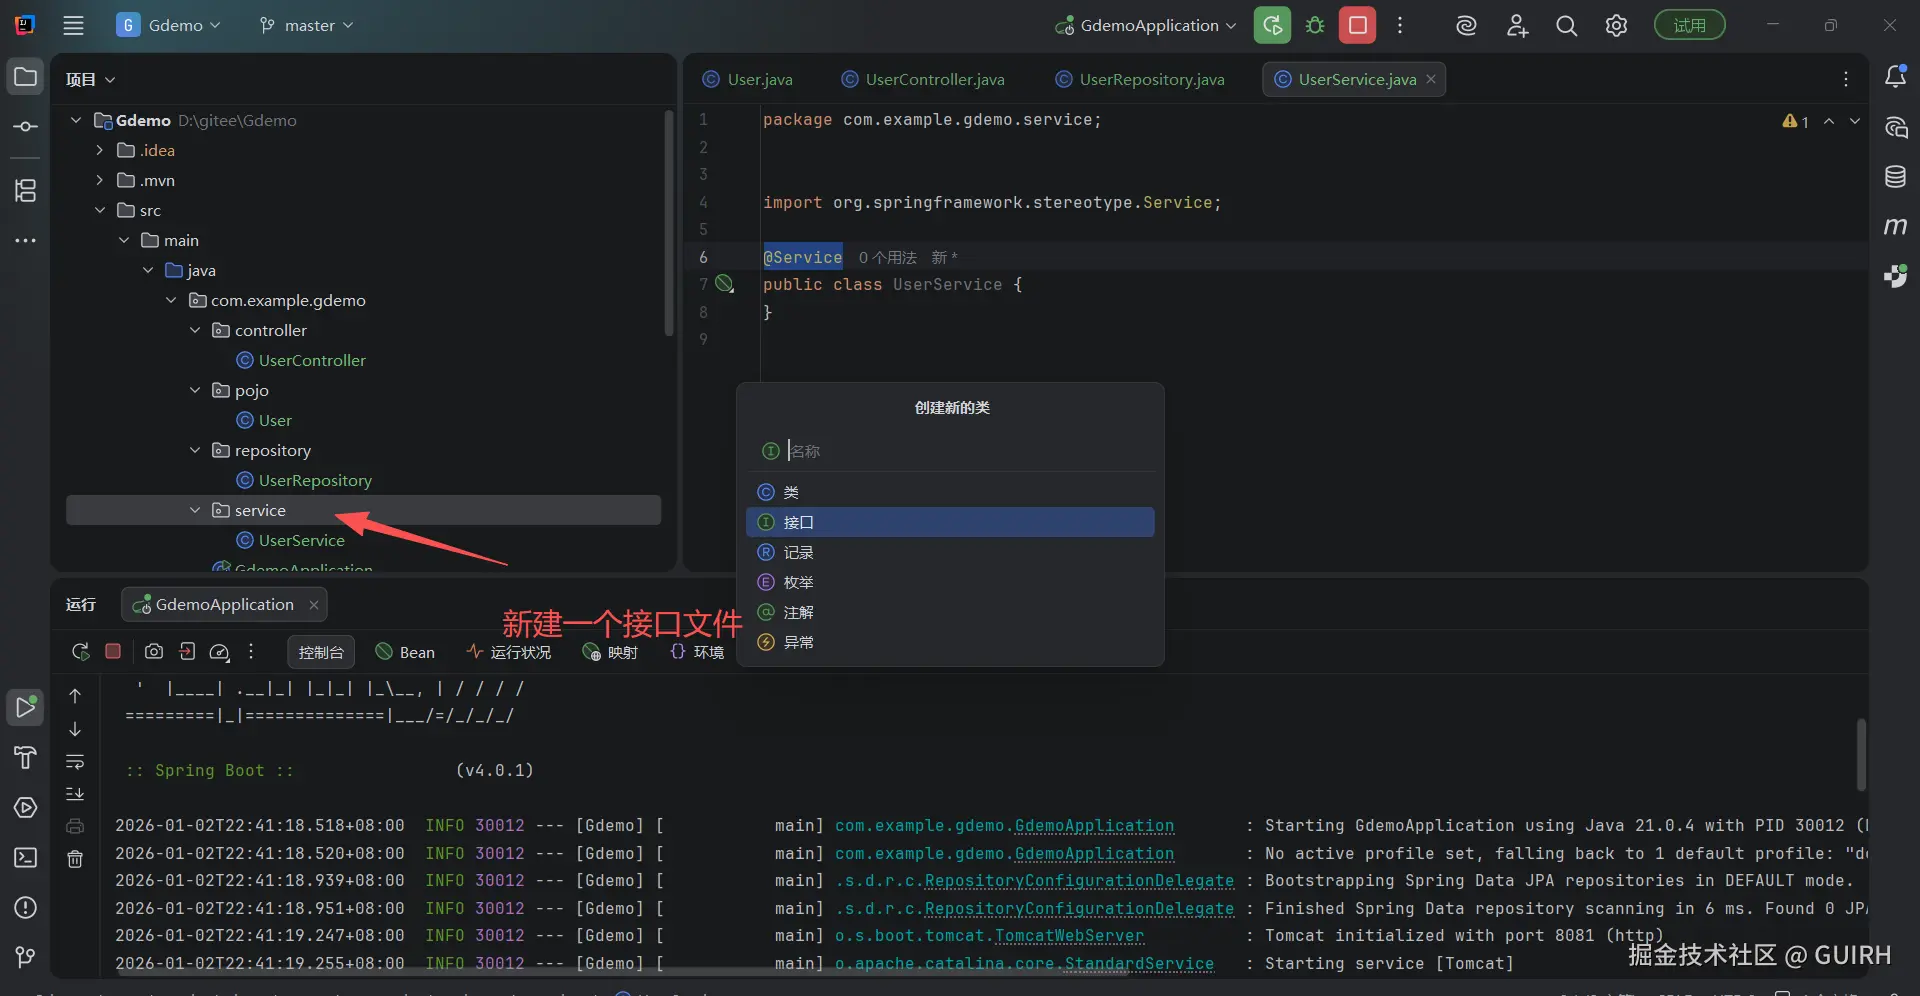Switch to UserController.java tab
This screenshot has width=1920, height=996.
923,79
